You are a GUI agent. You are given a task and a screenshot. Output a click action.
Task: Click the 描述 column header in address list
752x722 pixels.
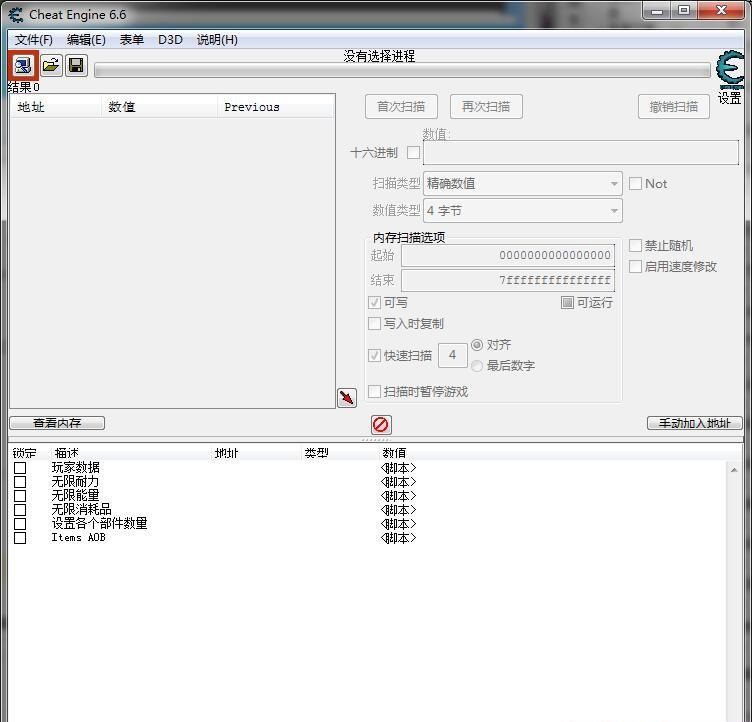point(130,452)
